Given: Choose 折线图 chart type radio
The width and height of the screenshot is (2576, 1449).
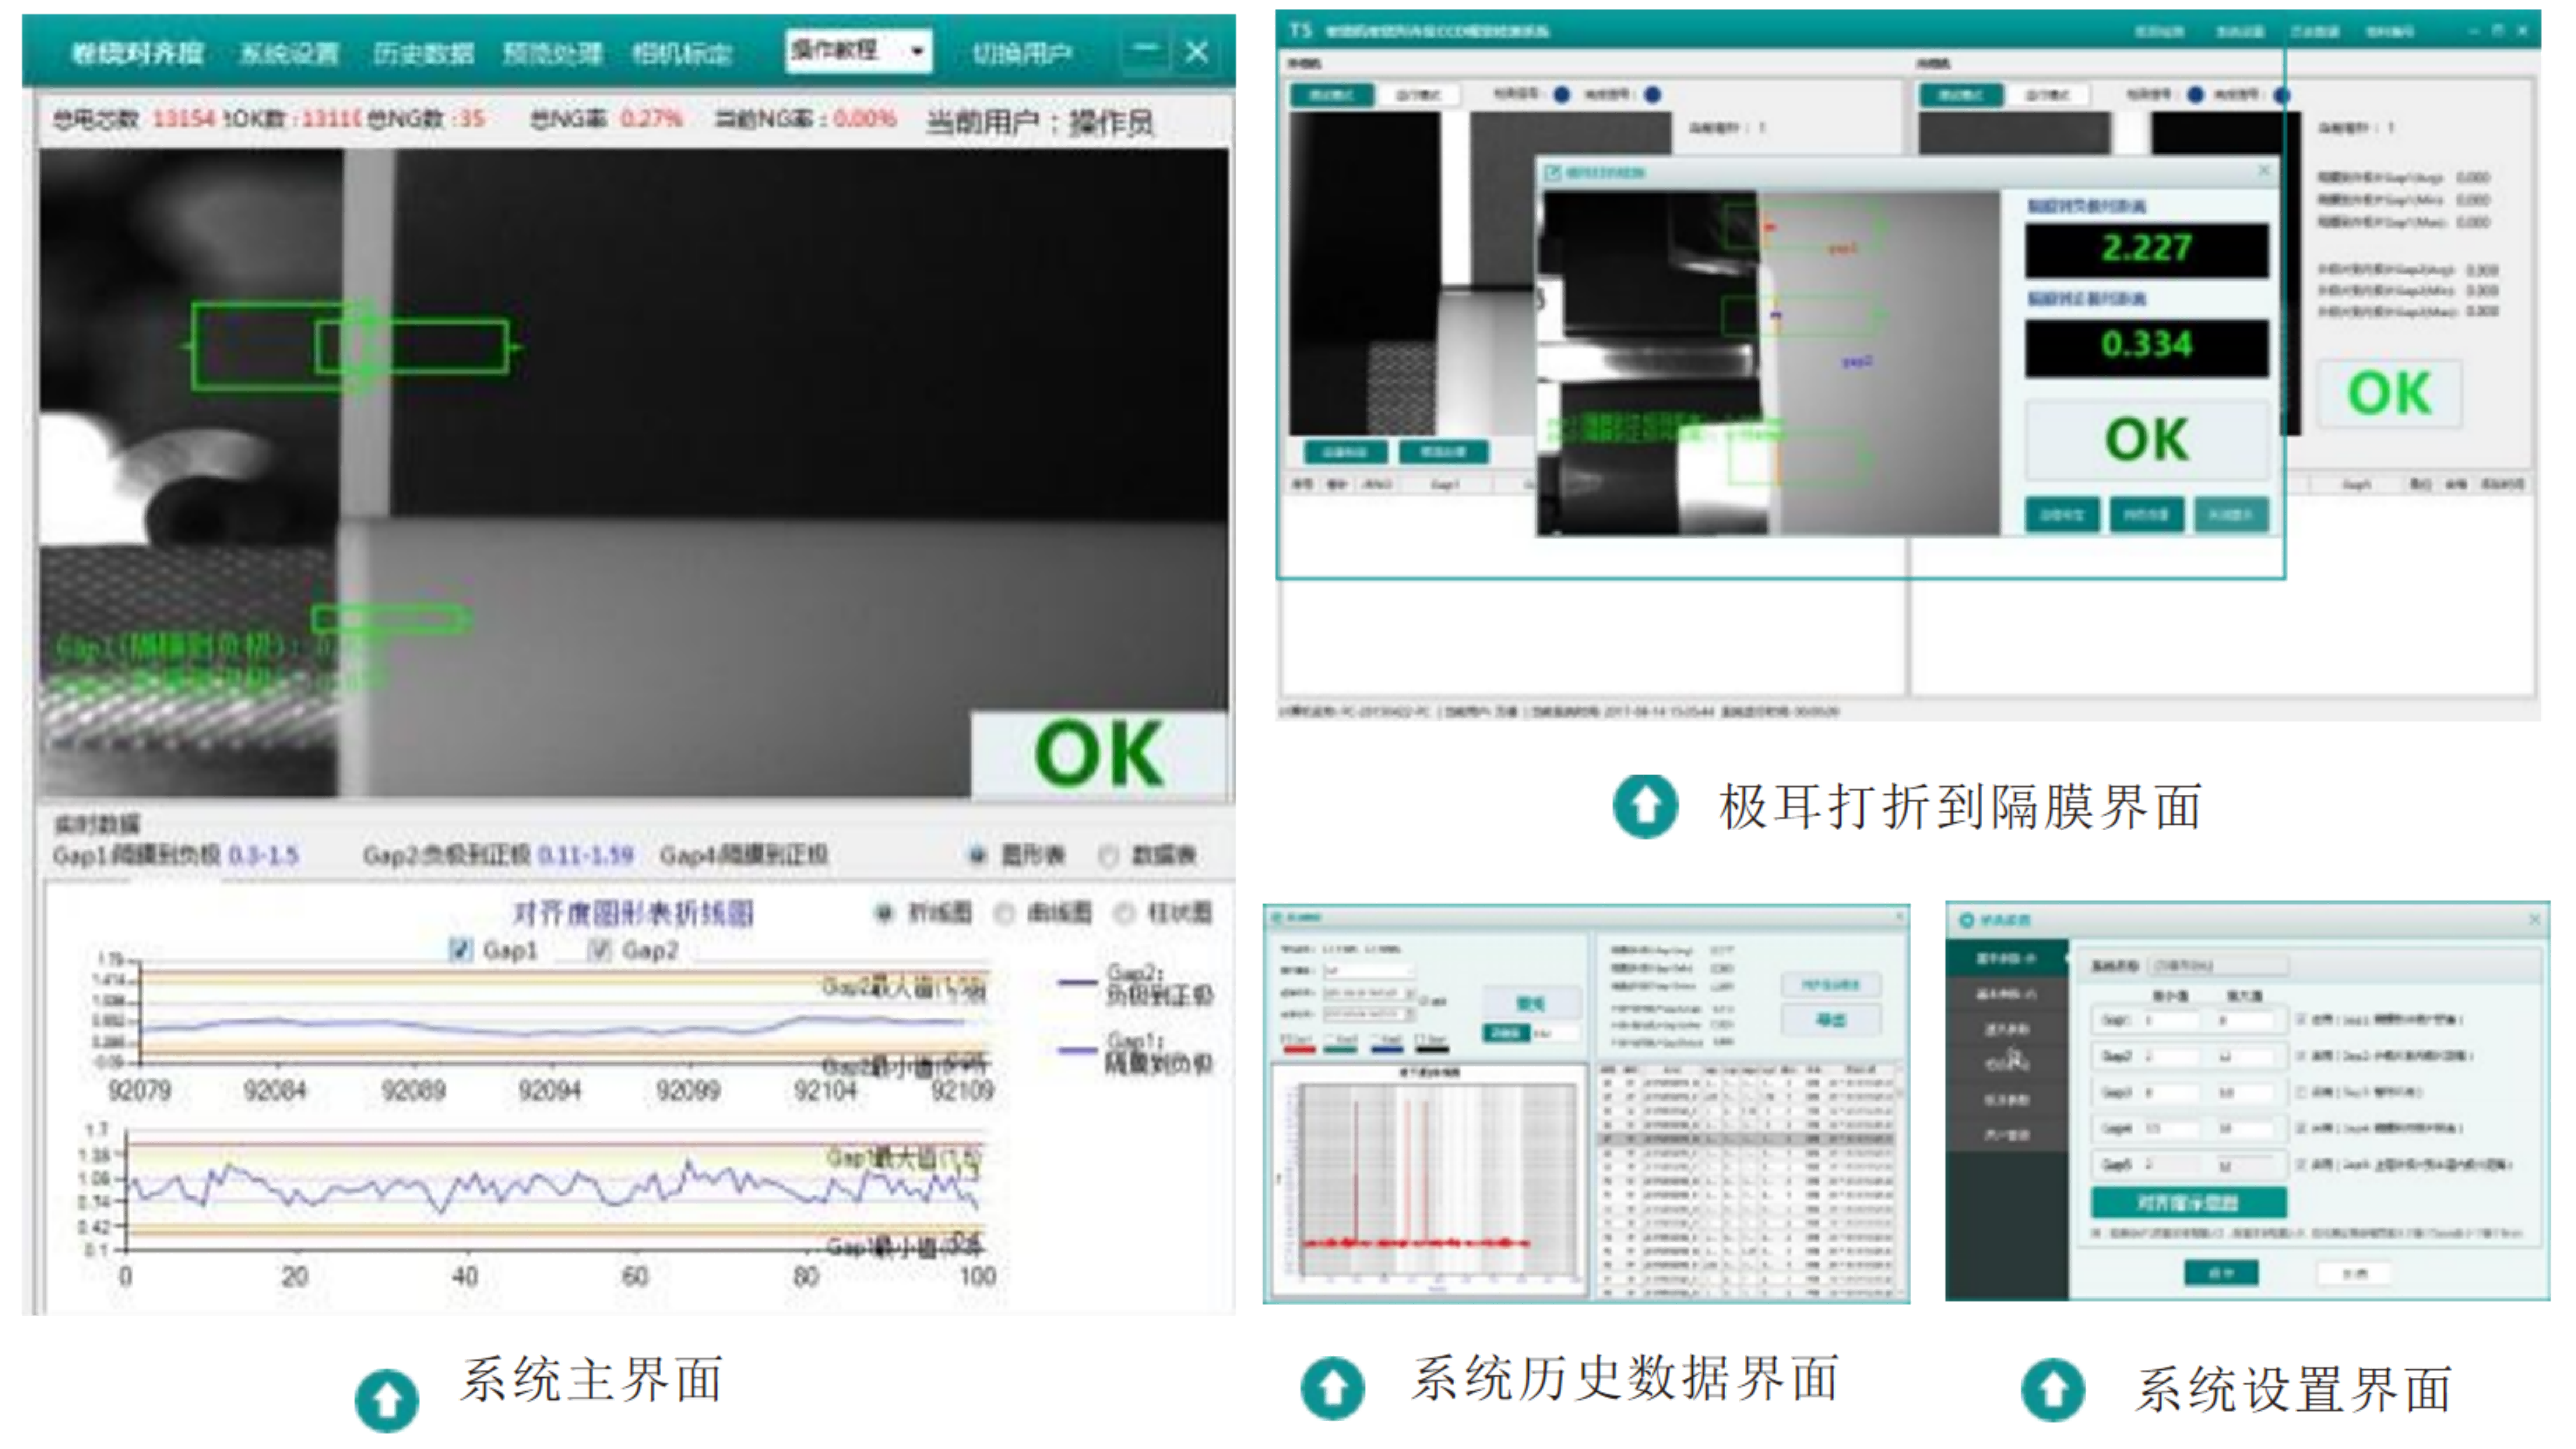Looking at the screenshot, I should pyautogui.click(x=884, y=913).
